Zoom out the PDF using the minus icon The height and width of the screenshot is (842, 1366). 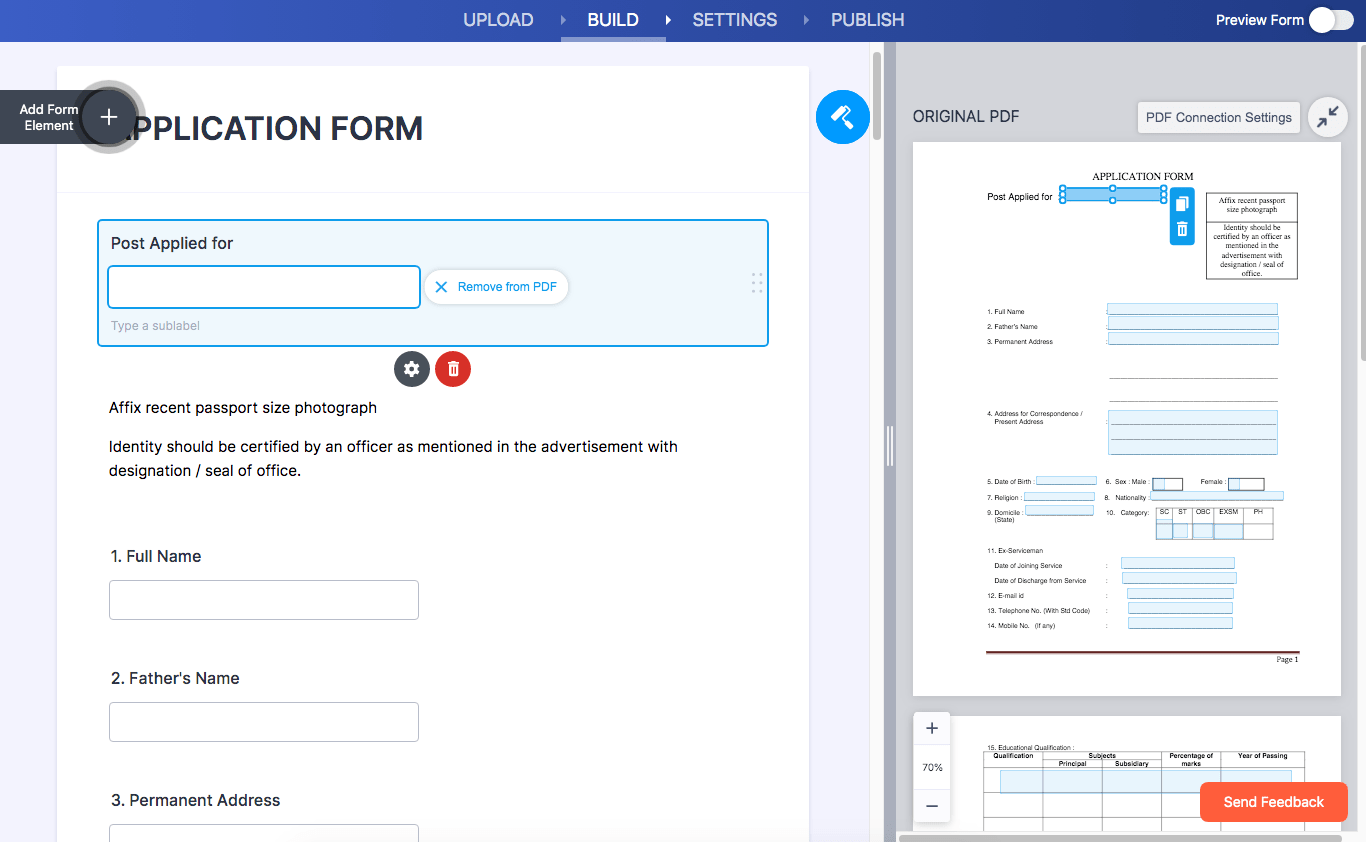coord(931,806)
